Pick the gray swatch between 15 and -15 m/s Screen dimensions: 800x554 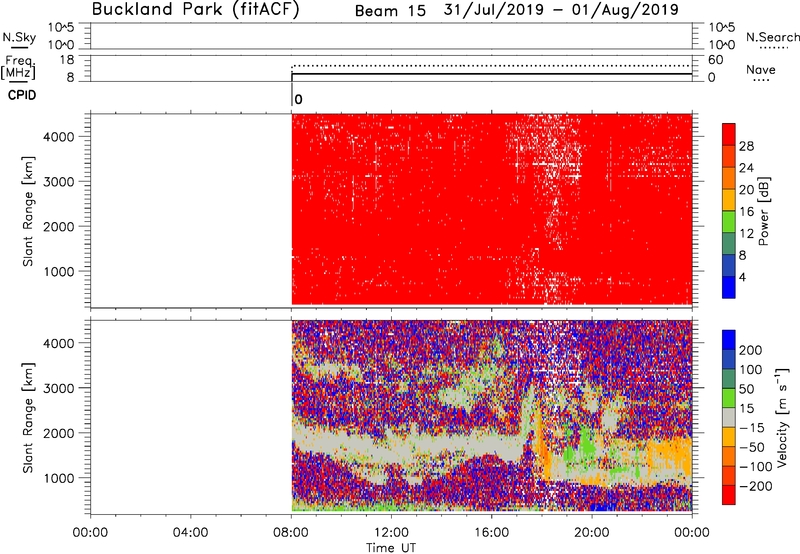[729, 417]
